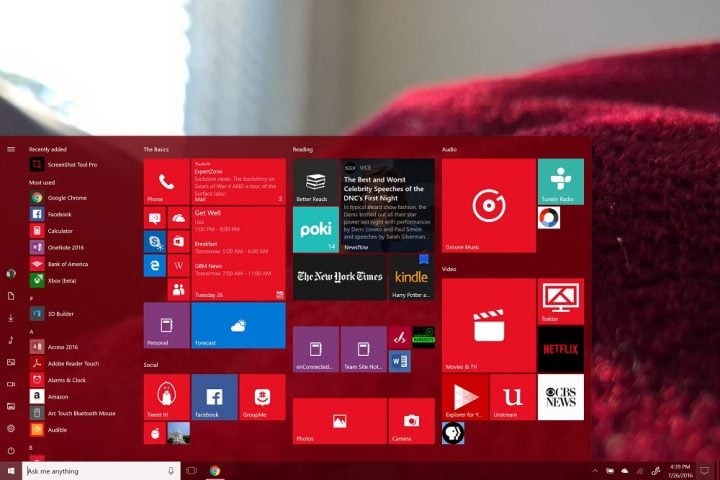Open the Pictures folder sidebar icon
This screenshot has width=720, height=480.
click(x=11, y=362)
